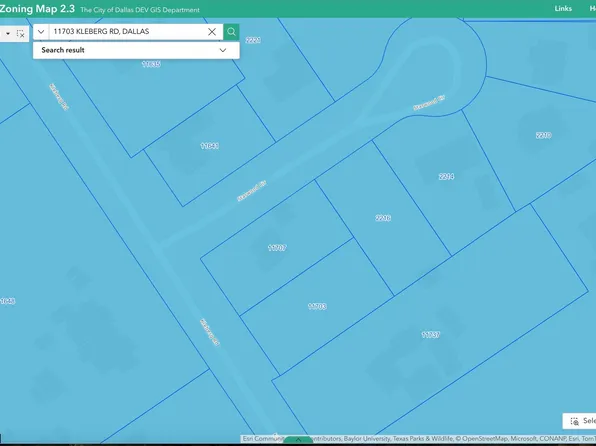Image resolution: width=596 pixels, height=446 pixels.
Task: Select parcel labeled 11835
Action: [x=151, y=64]
